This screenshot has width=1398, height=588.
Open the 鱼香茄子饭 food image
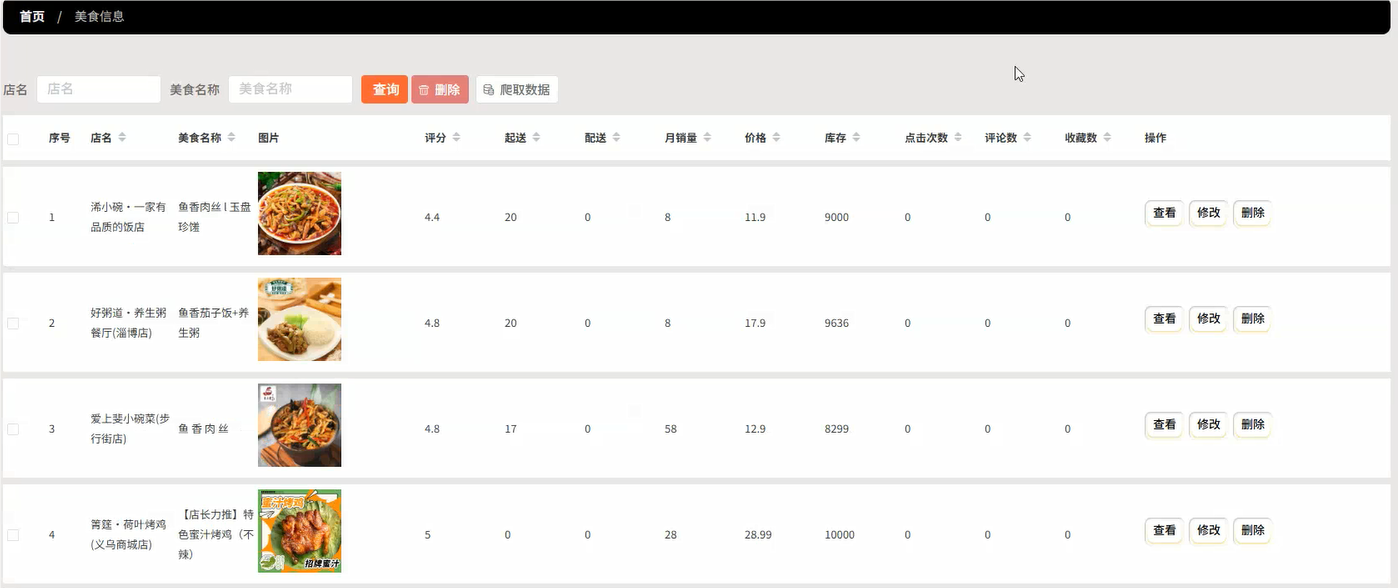tap(299, 319)
